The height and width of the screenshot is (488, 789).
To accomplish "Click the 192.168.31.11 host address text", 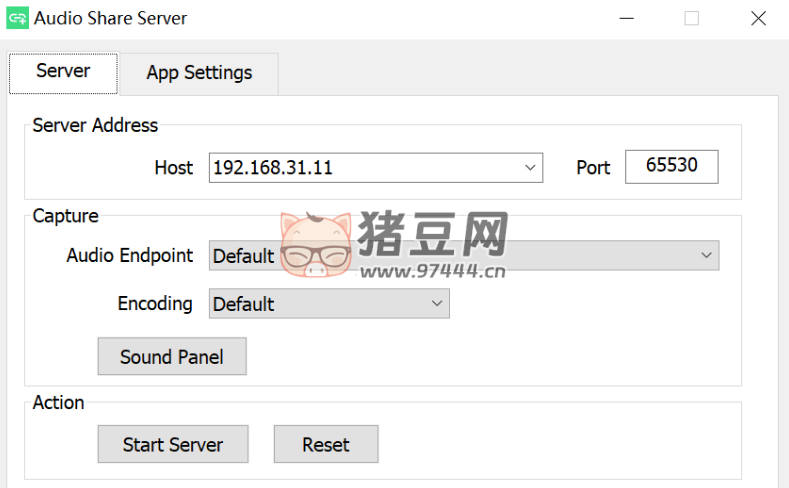I will [273, 168].
